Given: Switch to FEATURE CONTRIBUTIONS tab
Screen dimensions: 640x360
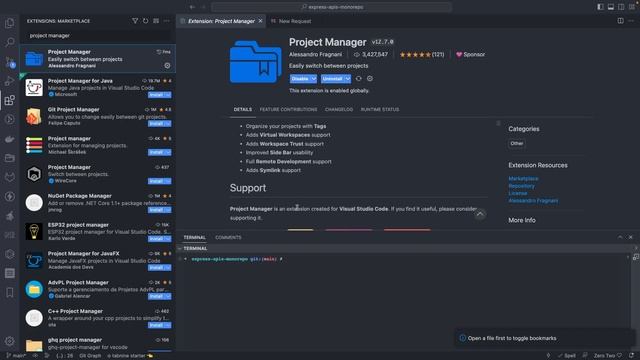Looking at the screenshot, I should pyautogui.click(x=288, y=109).
